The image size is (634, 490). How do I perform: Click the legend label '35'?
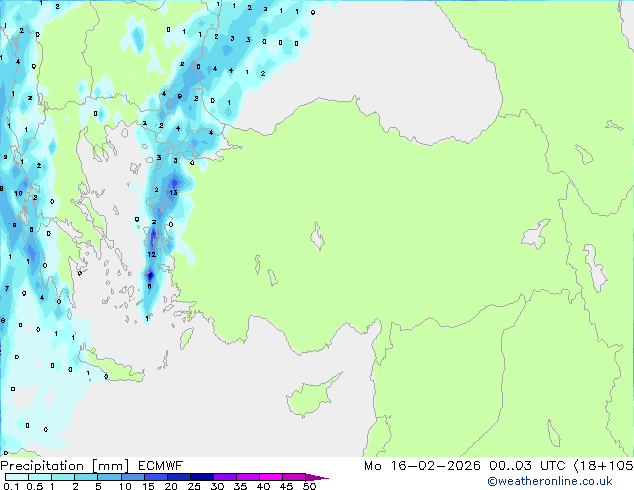pos(240,486)
